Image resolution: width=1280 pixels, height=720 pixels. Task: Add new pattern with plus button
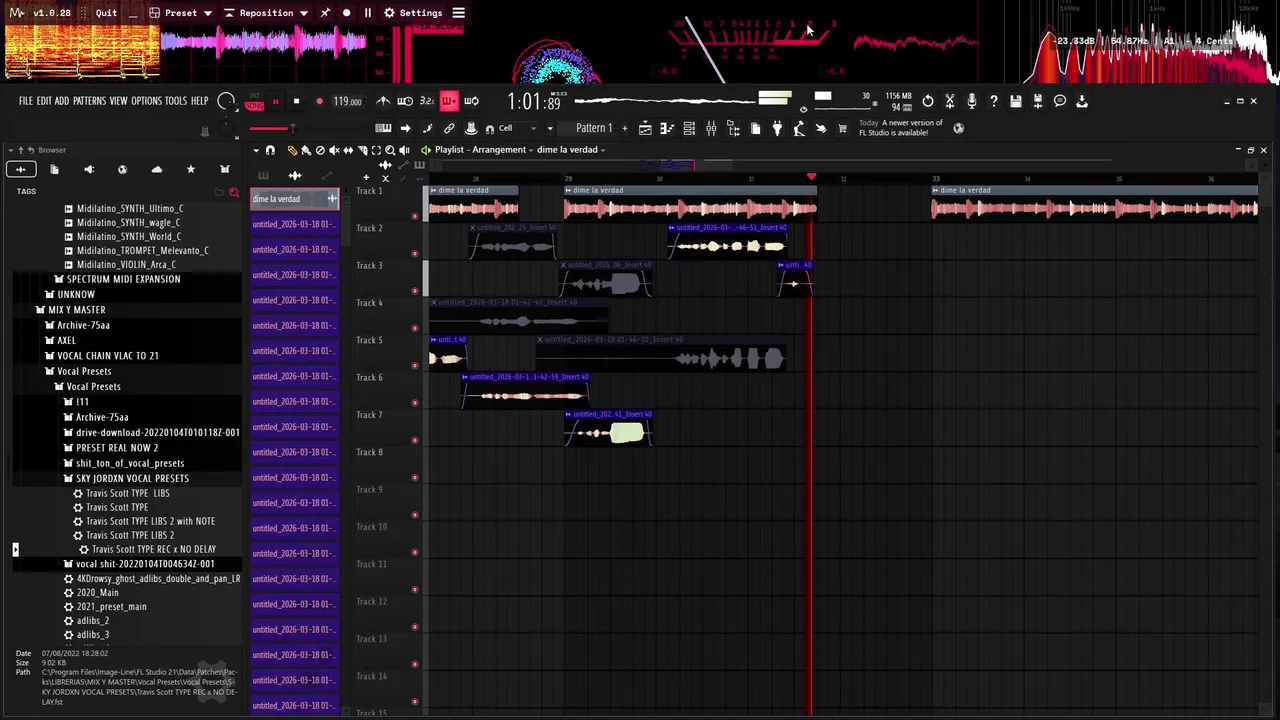(x=625, y=128)
